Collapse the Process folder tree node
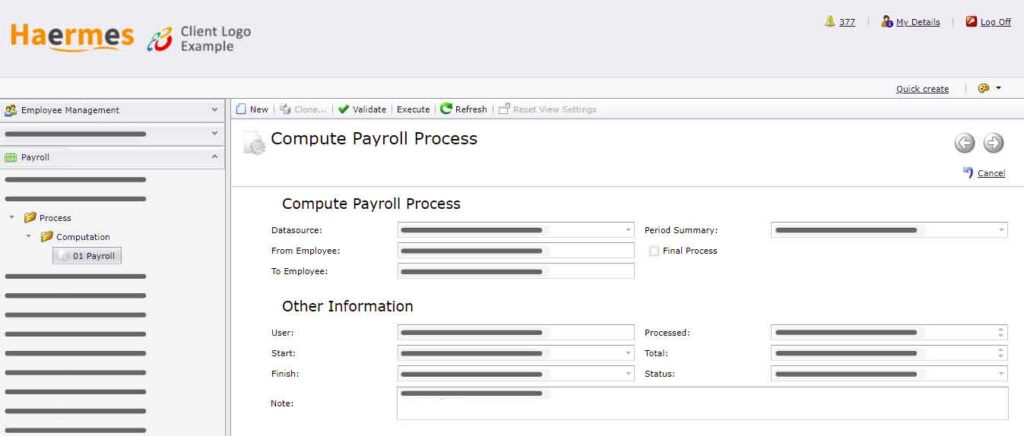The height and width of the screenshot is (436, 1024). [x=11, y=217]
